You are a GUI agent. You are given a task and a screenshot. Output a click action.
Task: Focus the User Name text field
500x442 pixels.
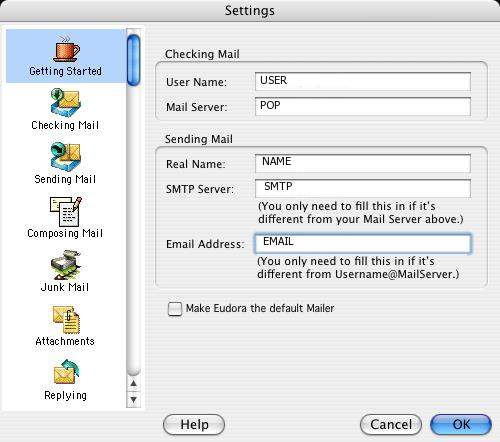[363, 81]
